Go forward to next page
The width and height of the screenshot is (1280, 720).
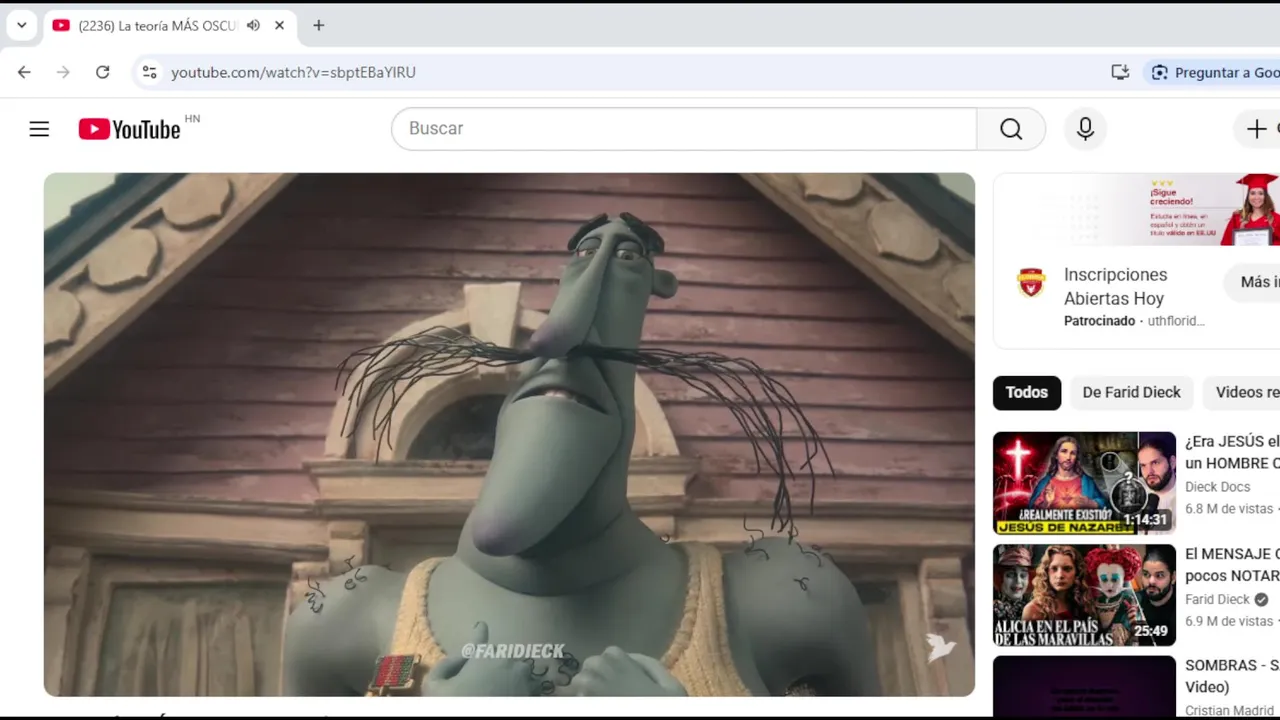[63, 72]
